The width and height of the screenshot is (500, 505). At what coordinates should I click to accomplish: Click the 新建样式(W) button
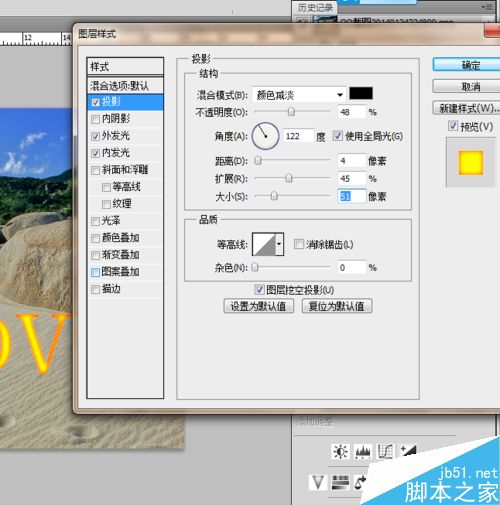pos(468,108)
